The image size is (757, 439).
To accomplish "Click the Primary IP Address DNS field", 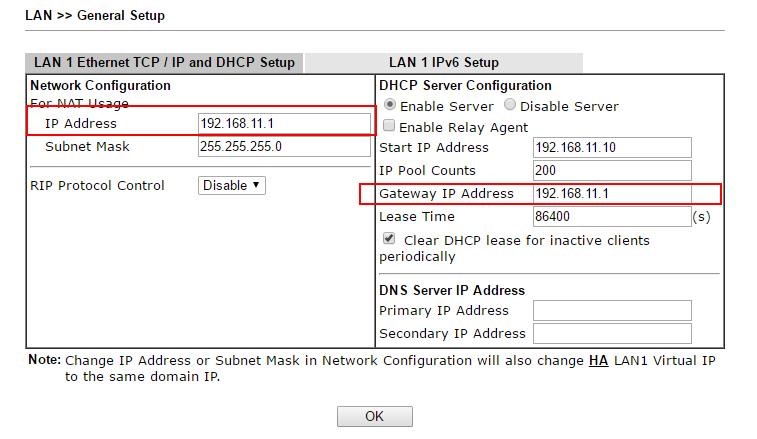I will pyautogui.click(x=611, y=310).
